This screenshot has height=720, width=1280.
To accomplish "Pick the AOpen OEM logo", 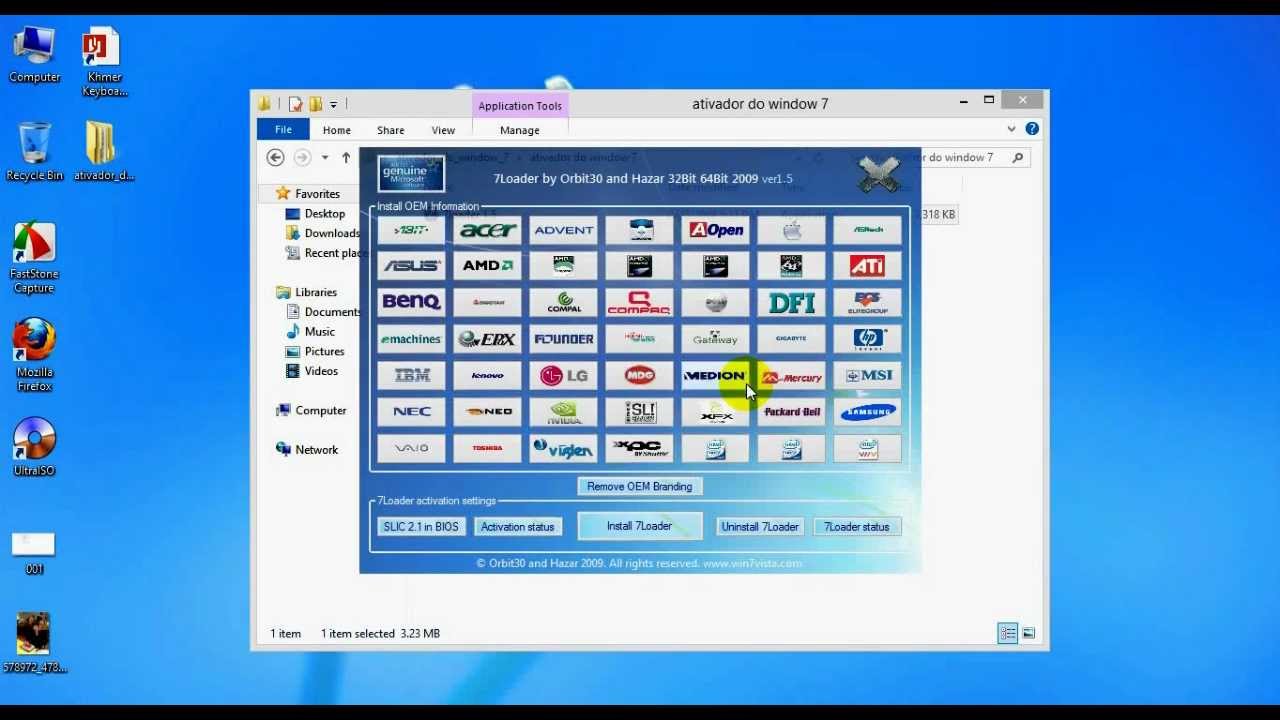I will tap(716, 230).
